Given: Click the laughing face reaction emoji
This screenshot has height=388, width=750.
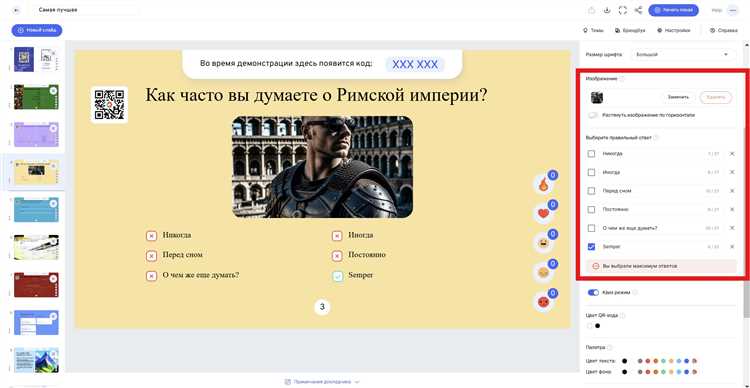Looking at the screenshot, I should pos(543,244).
